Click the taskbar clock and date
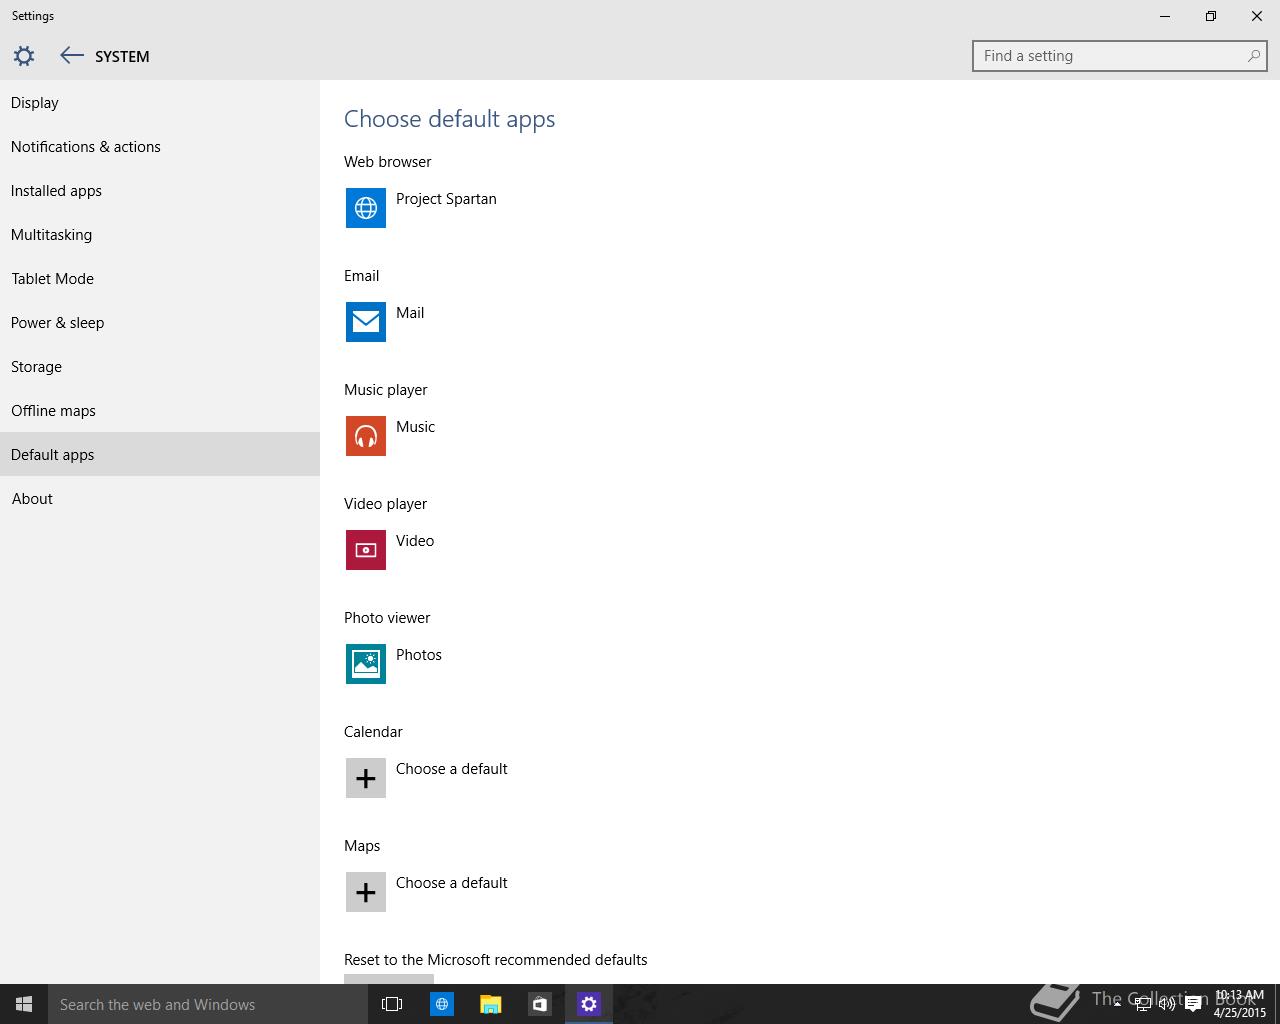Viewport: 1280px width, 1024px height. (x=1240, y=1004)
